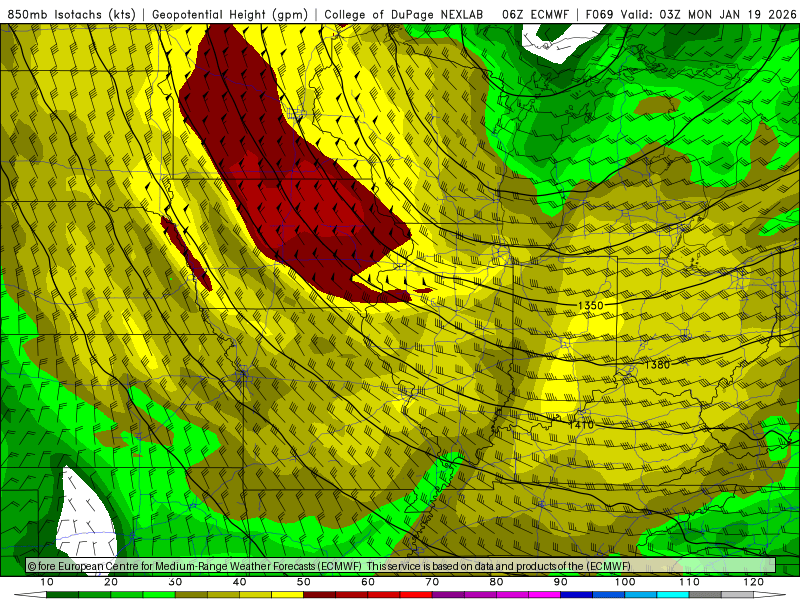Click the '850mb Isotachs (kts)' title text
Screen dimensions: 800x600
(71, 15)
